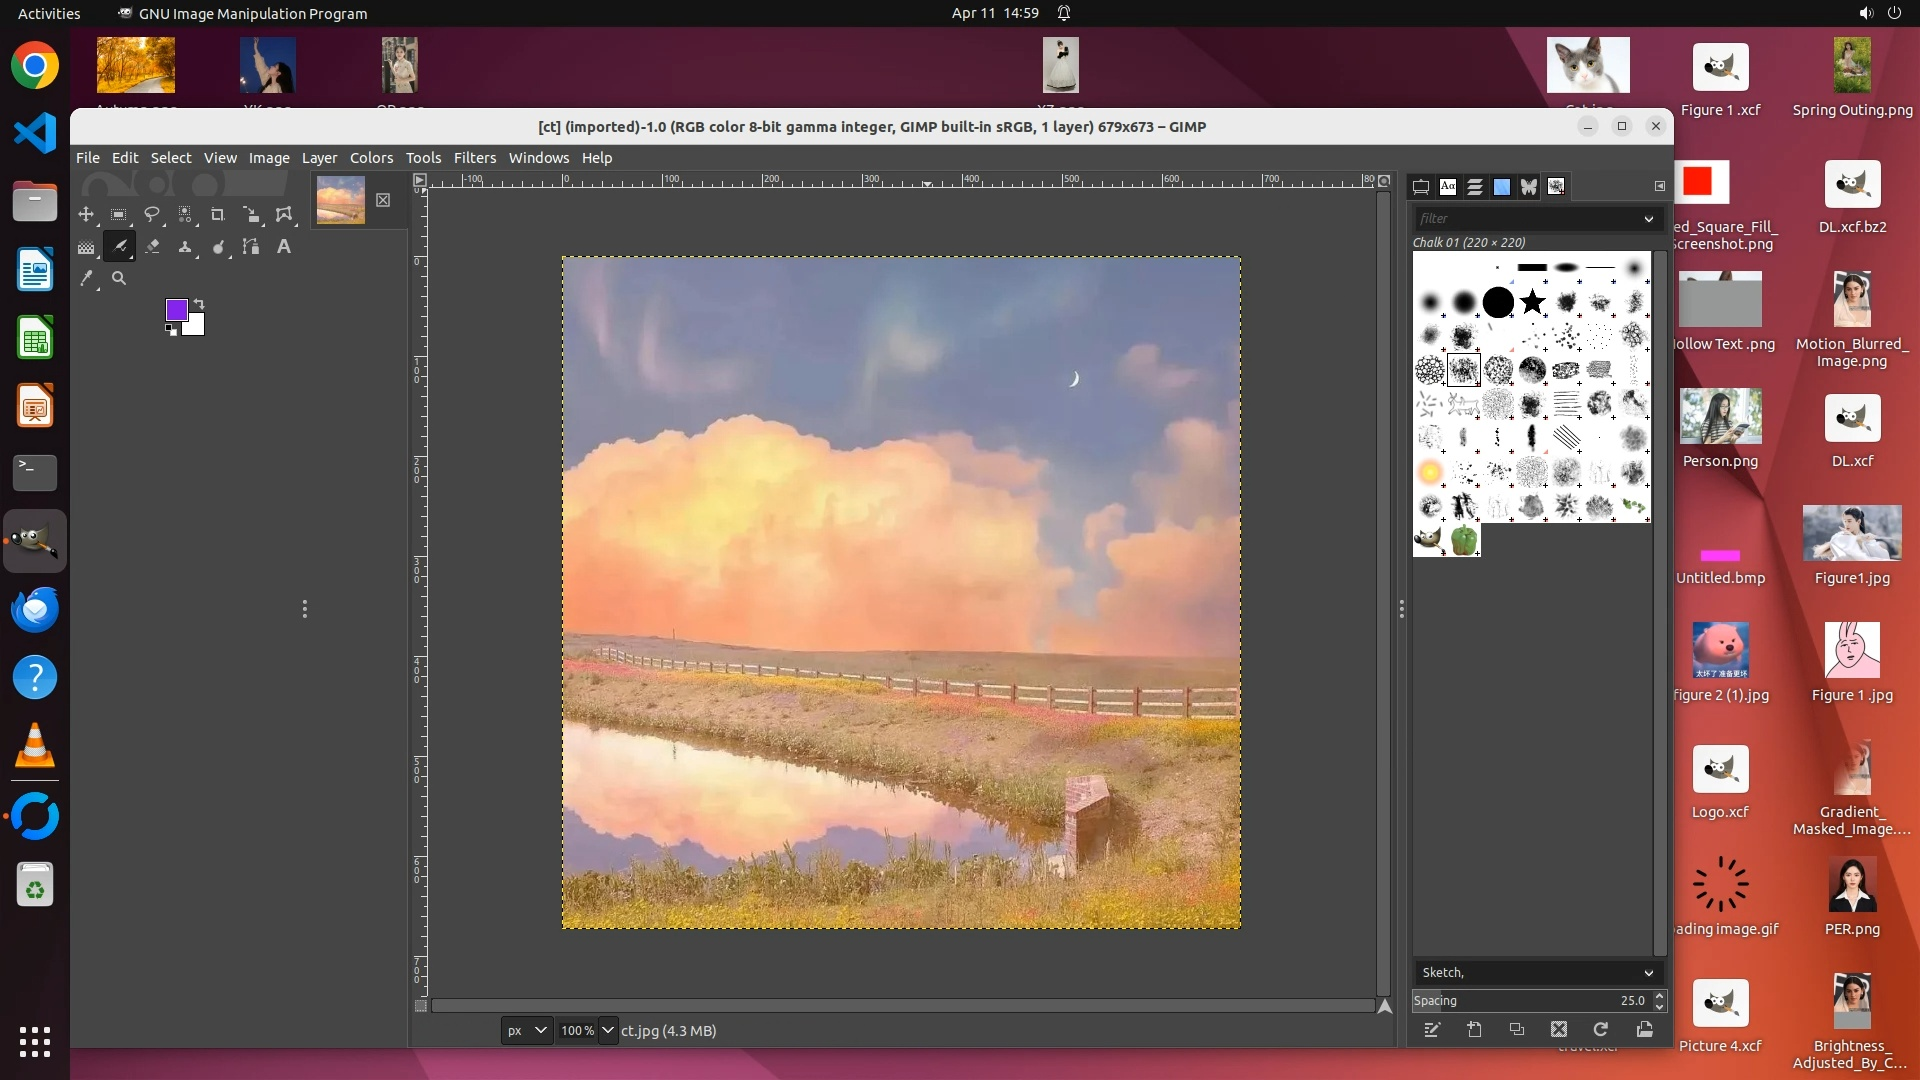Open the Filters menu
The width and height of the screenshot is (1920, 1080).
pos(474,158)
